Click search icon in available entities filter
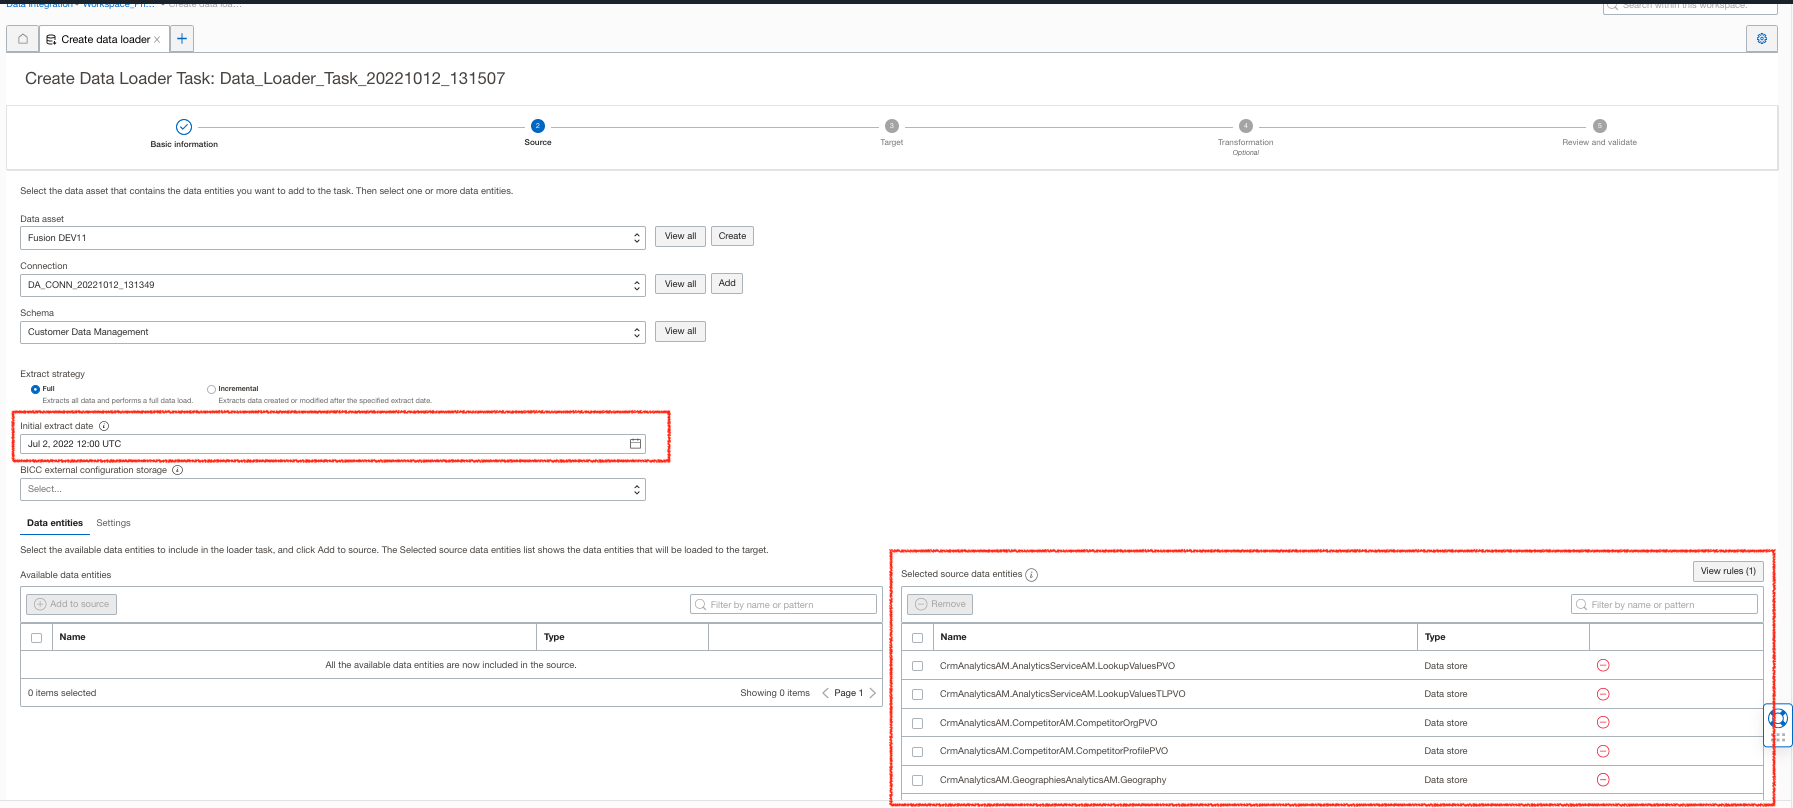The width and height of the screenshot is (1793, 808). click(x=700, y=604)
